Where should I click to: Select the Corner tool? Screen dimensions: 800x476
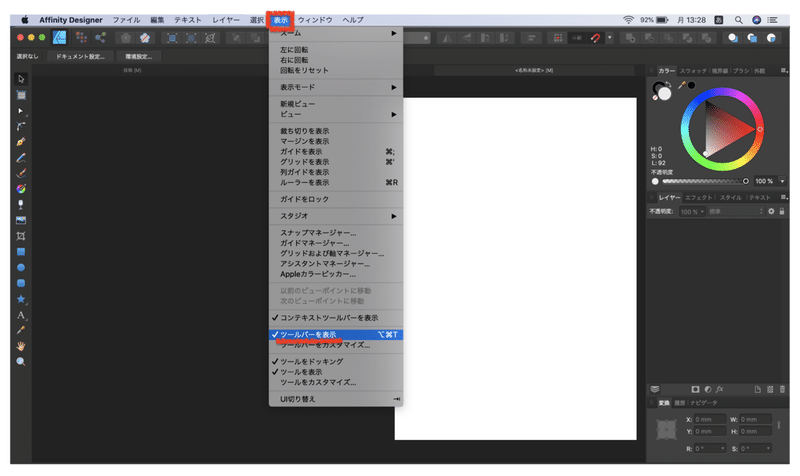coord(21,126)
